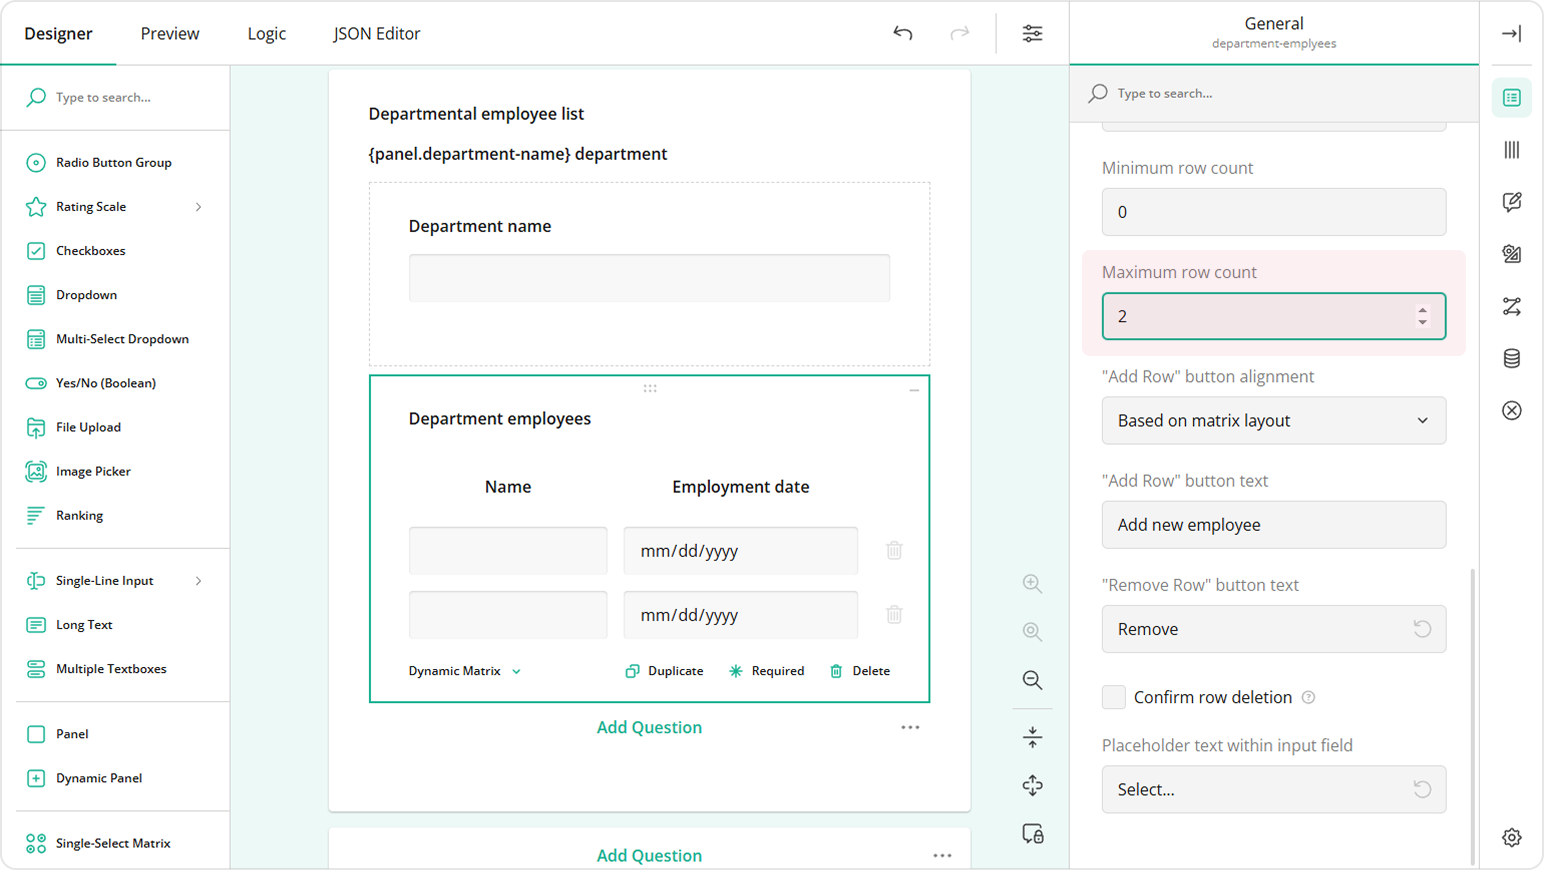1544x870 pixels.
Task: Expand Dynamic Matrix question type dropdown
Action: [x=464, y=671]
